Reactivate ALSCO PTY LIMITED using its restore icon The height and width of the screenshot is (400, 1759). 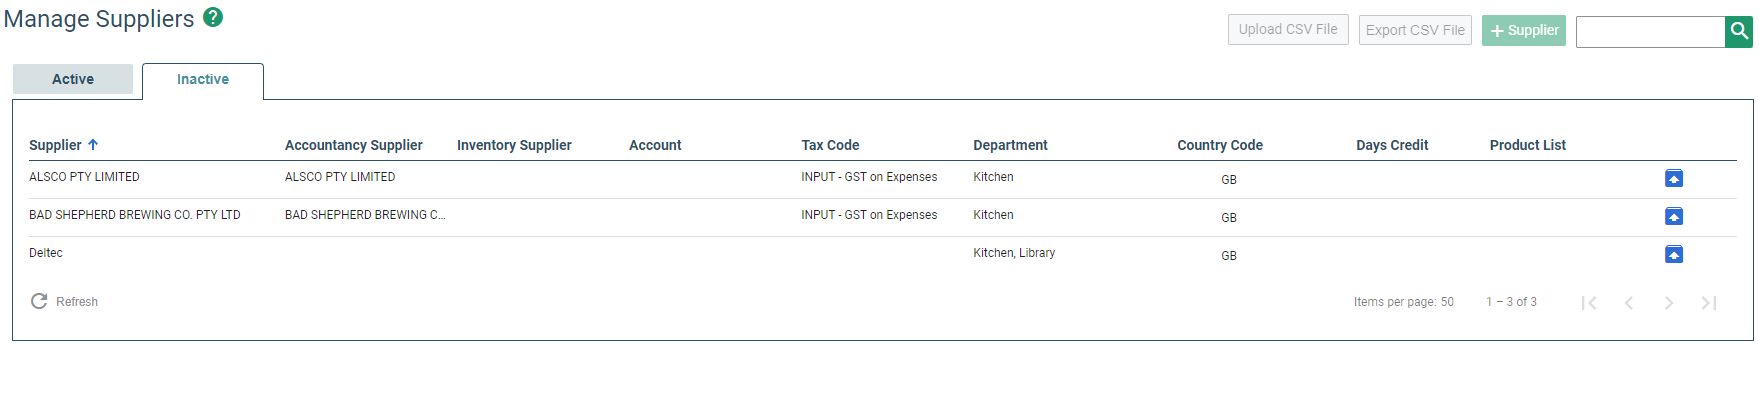pyautogui.click(x=1674, y=178)
